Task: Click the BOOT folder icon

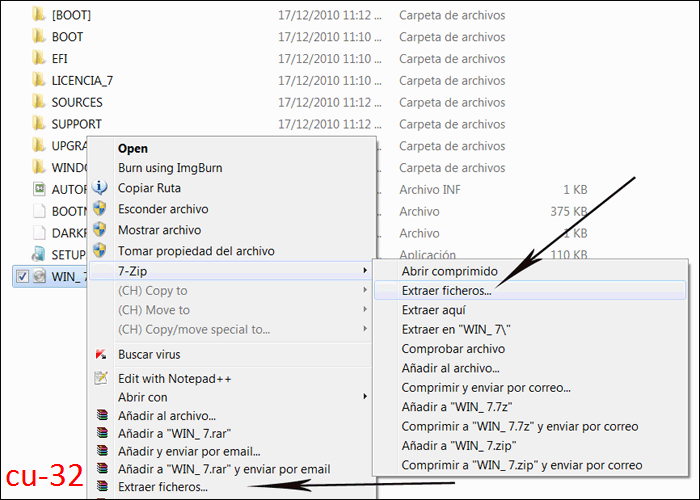Action: pyautogui.click(x=39, y=36)
